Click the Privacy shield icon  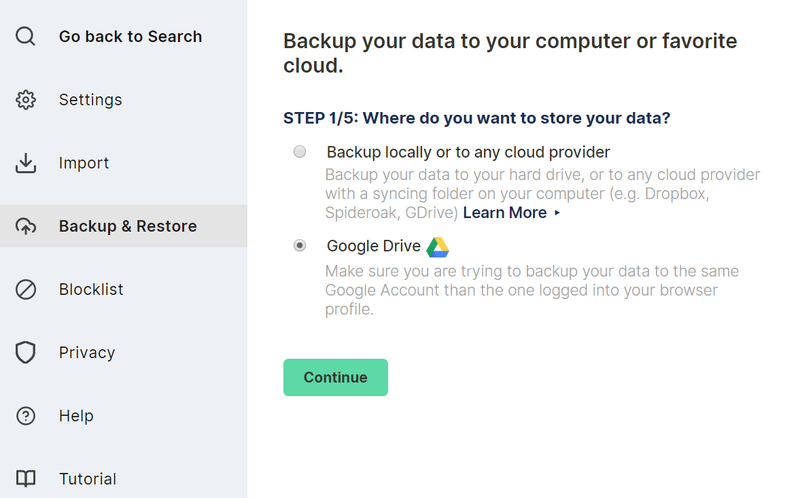coord(26,352)
